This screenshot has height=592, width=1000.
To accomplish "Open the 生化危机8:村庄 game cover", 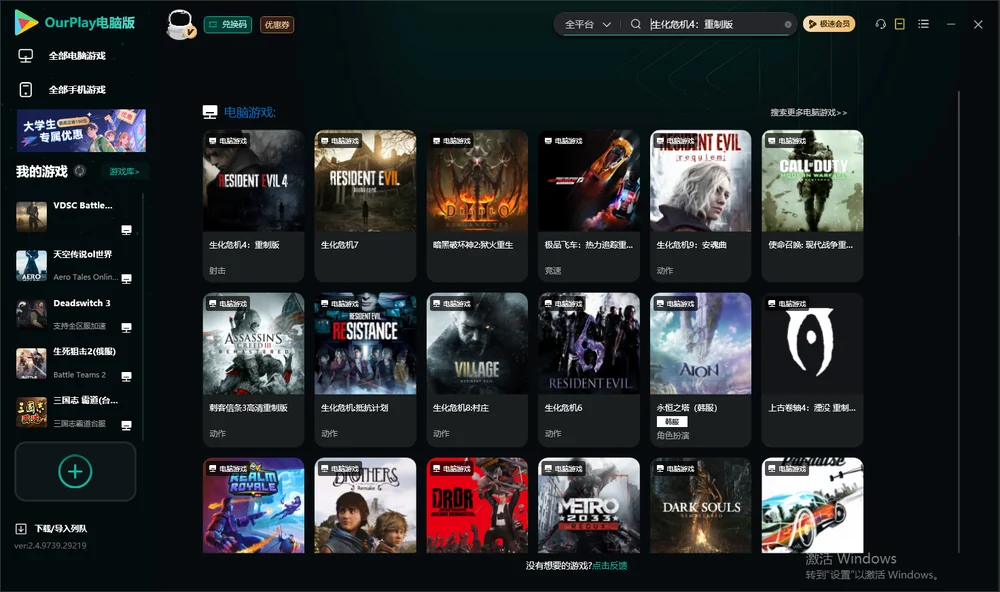I will 477,344.
